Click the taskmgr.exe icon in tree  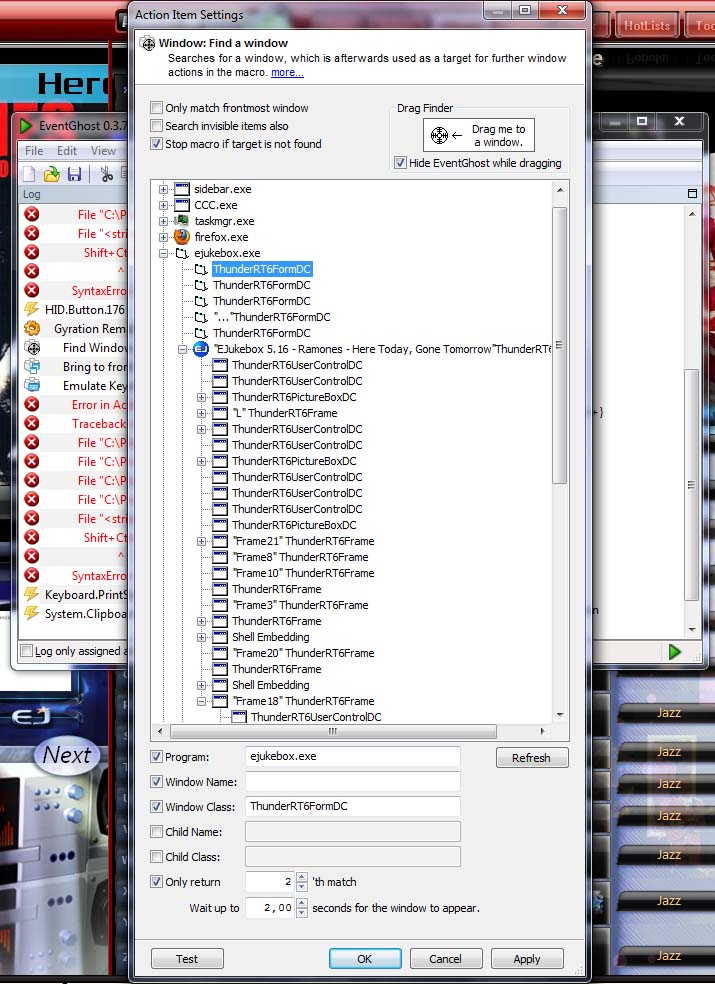click(x=182, y=221)
